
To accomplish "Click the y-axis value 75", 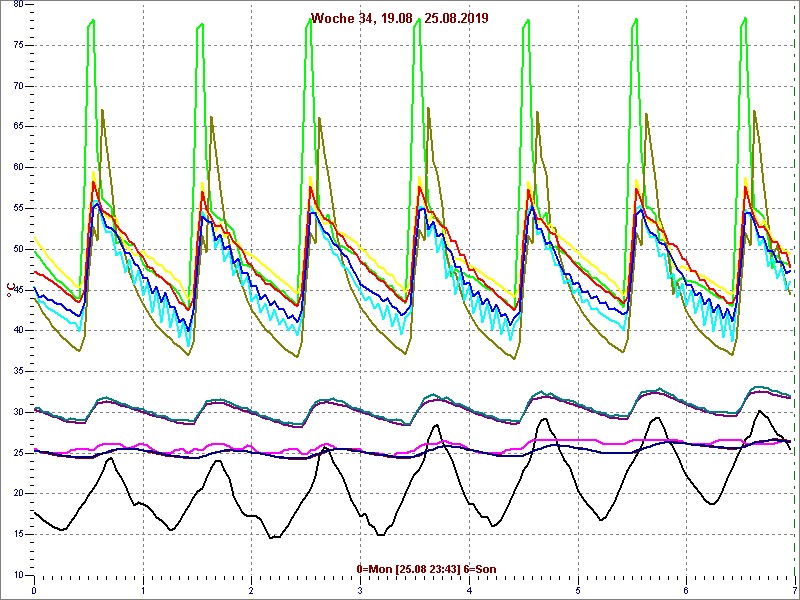I will click(17, 45).
